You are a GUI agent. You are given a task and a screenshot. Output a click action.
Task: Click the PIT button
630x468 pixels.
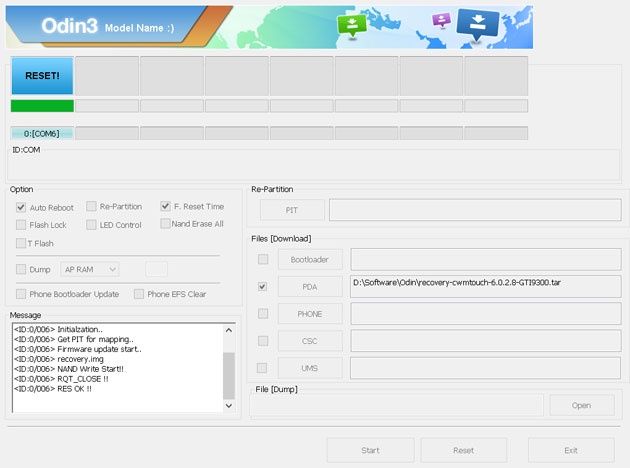point(292,210)
